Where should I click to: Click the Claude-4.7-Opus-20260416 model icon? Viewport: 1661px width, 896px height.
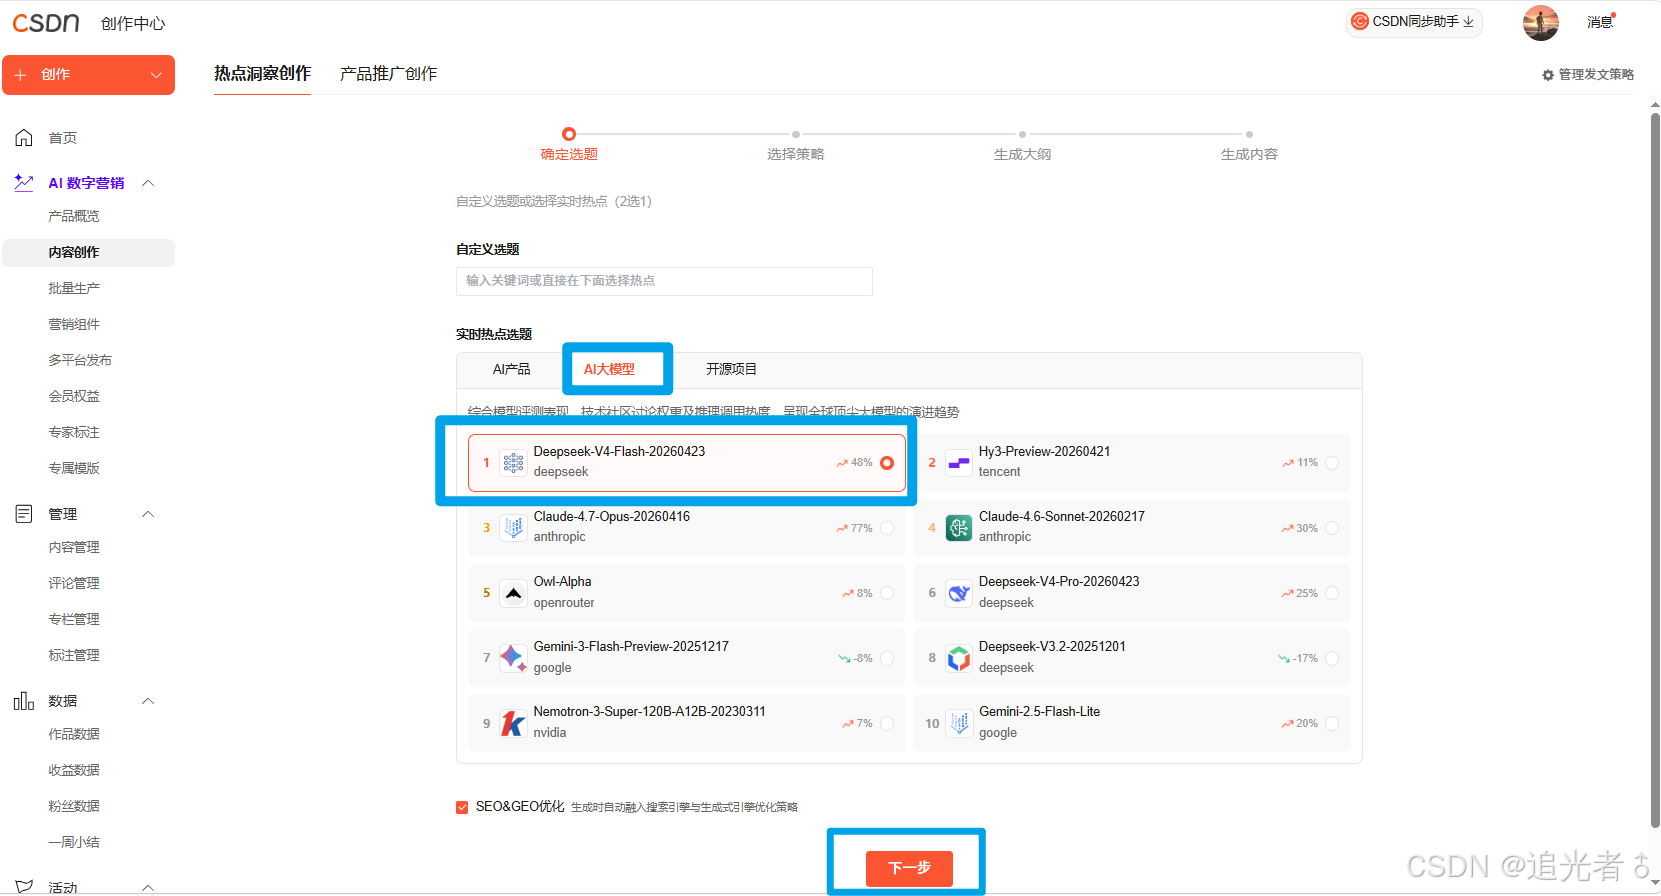pyautogui.click(x=513, y=528)
